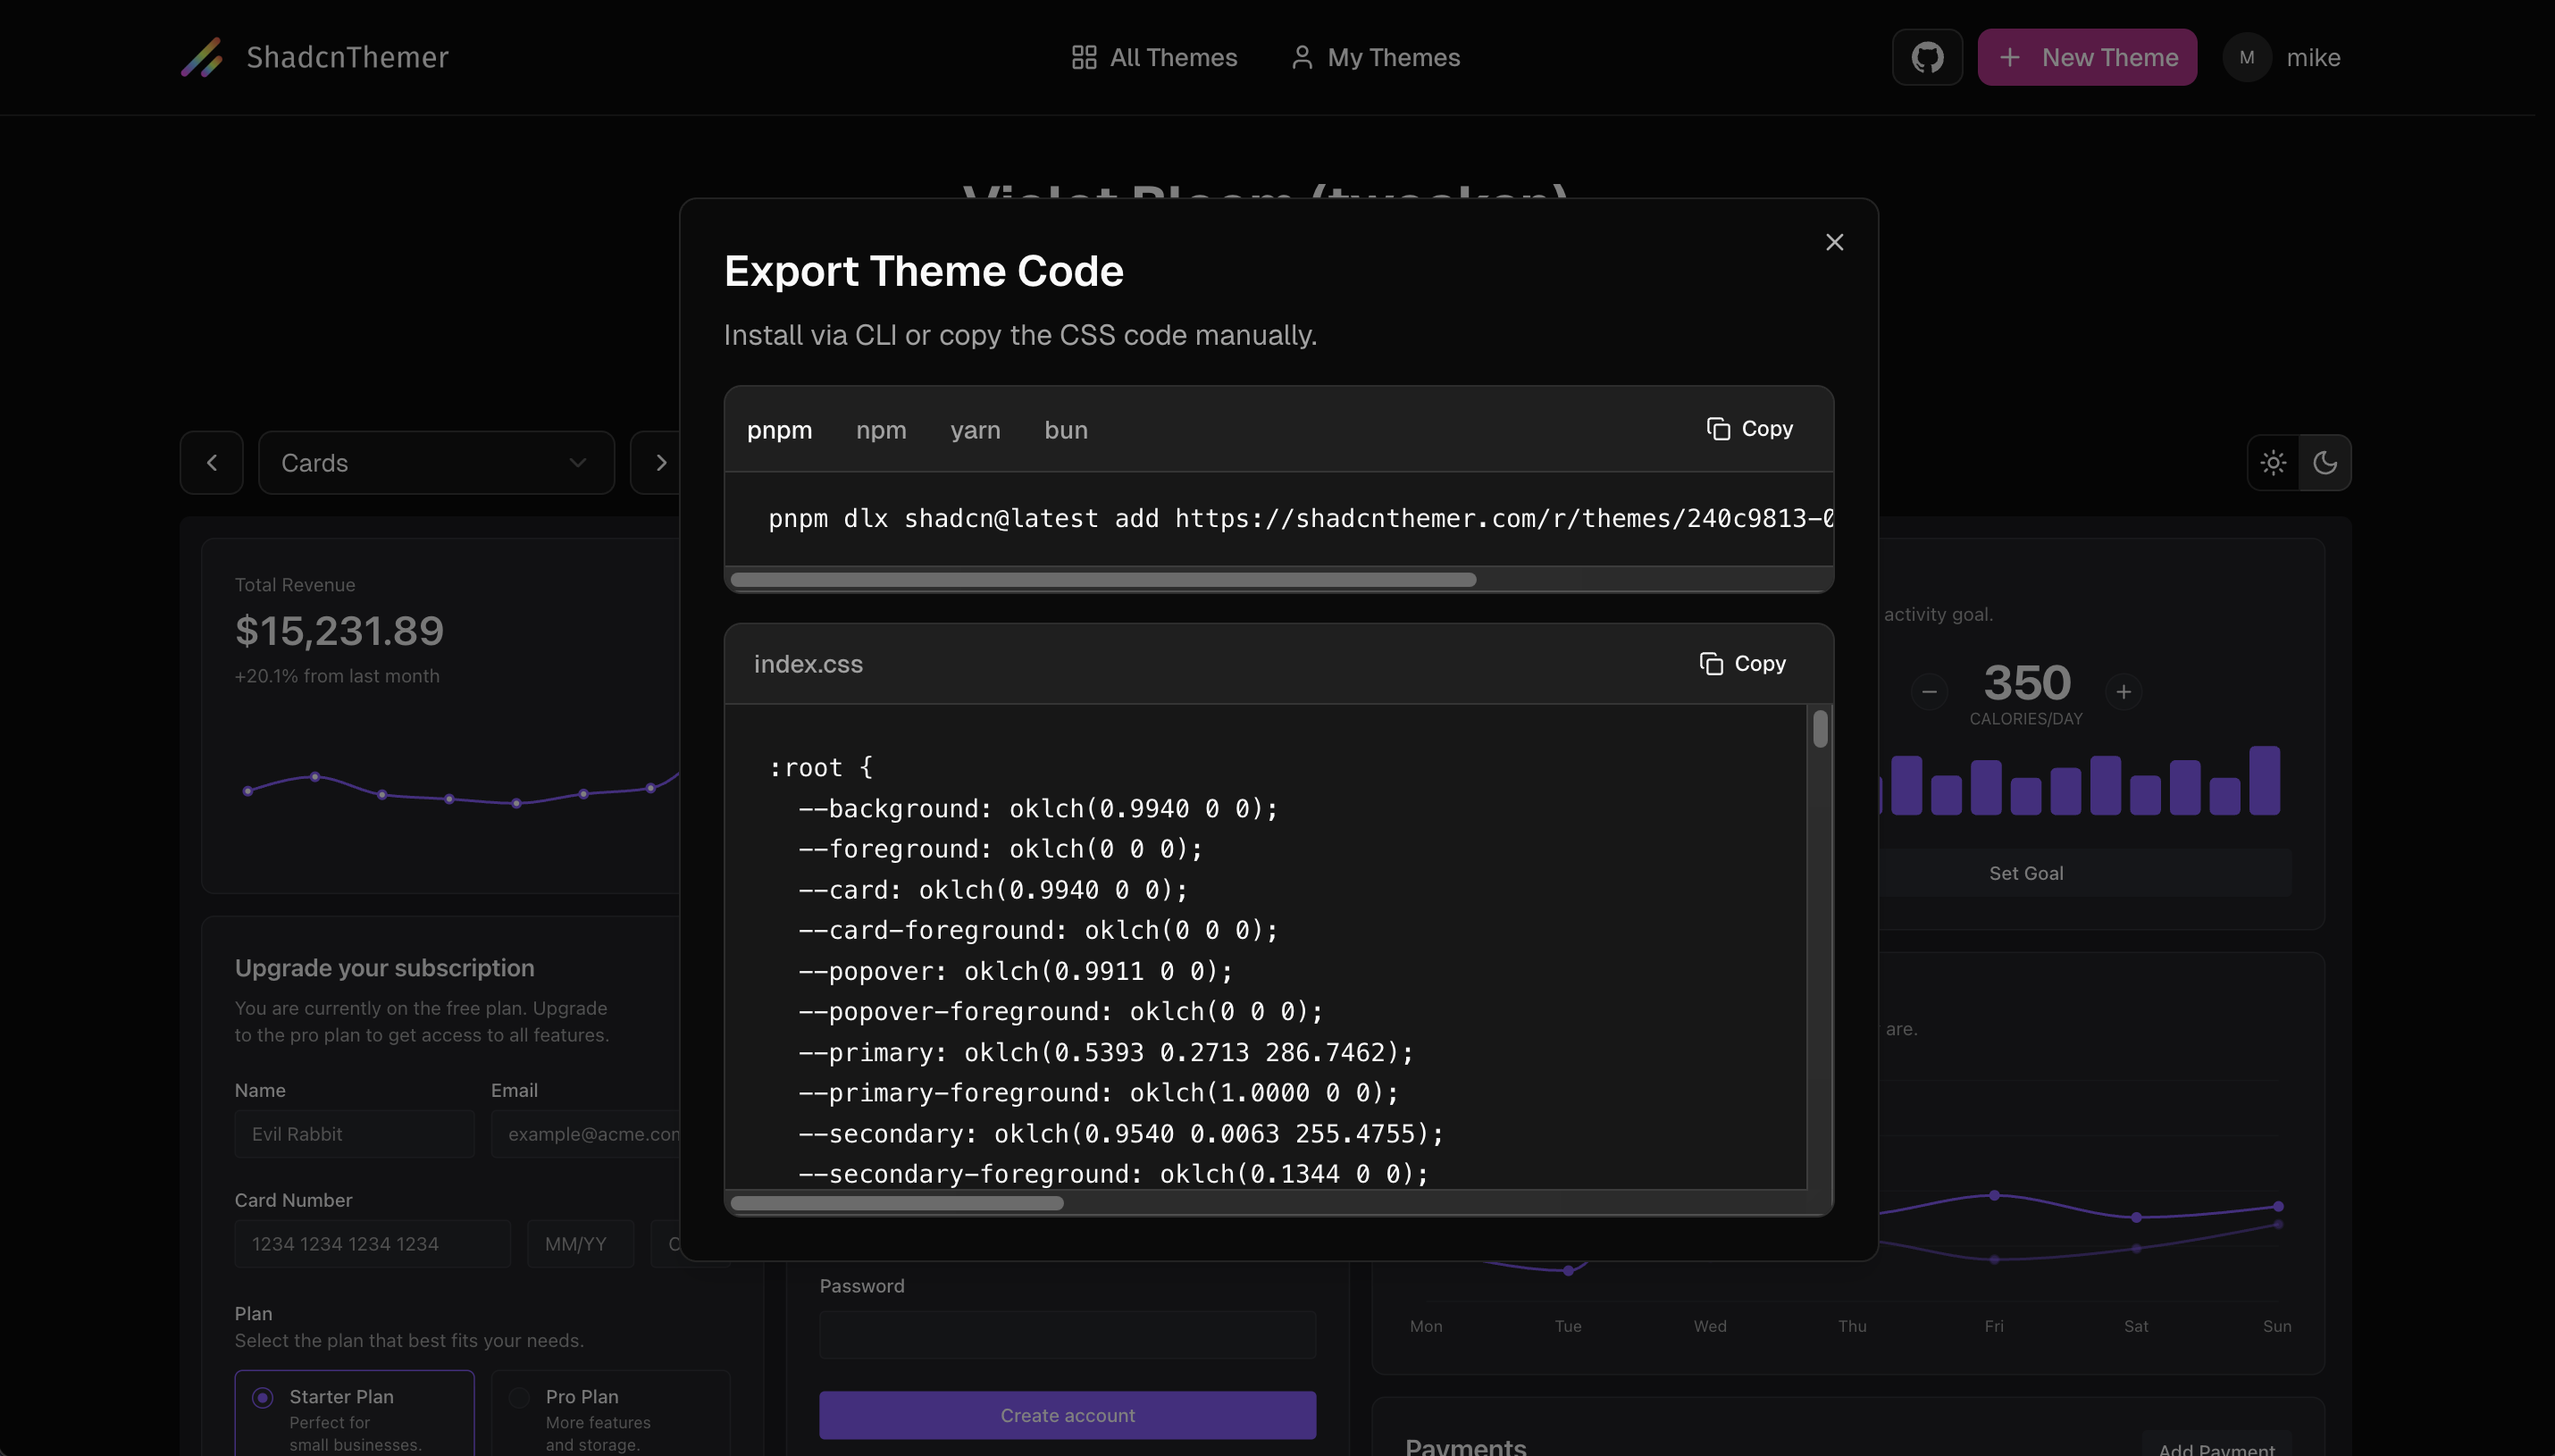The height and width of the screenshot is (1456, 2555).
Task: Open the All Themes page
Action: click(x=1154, y=57)
